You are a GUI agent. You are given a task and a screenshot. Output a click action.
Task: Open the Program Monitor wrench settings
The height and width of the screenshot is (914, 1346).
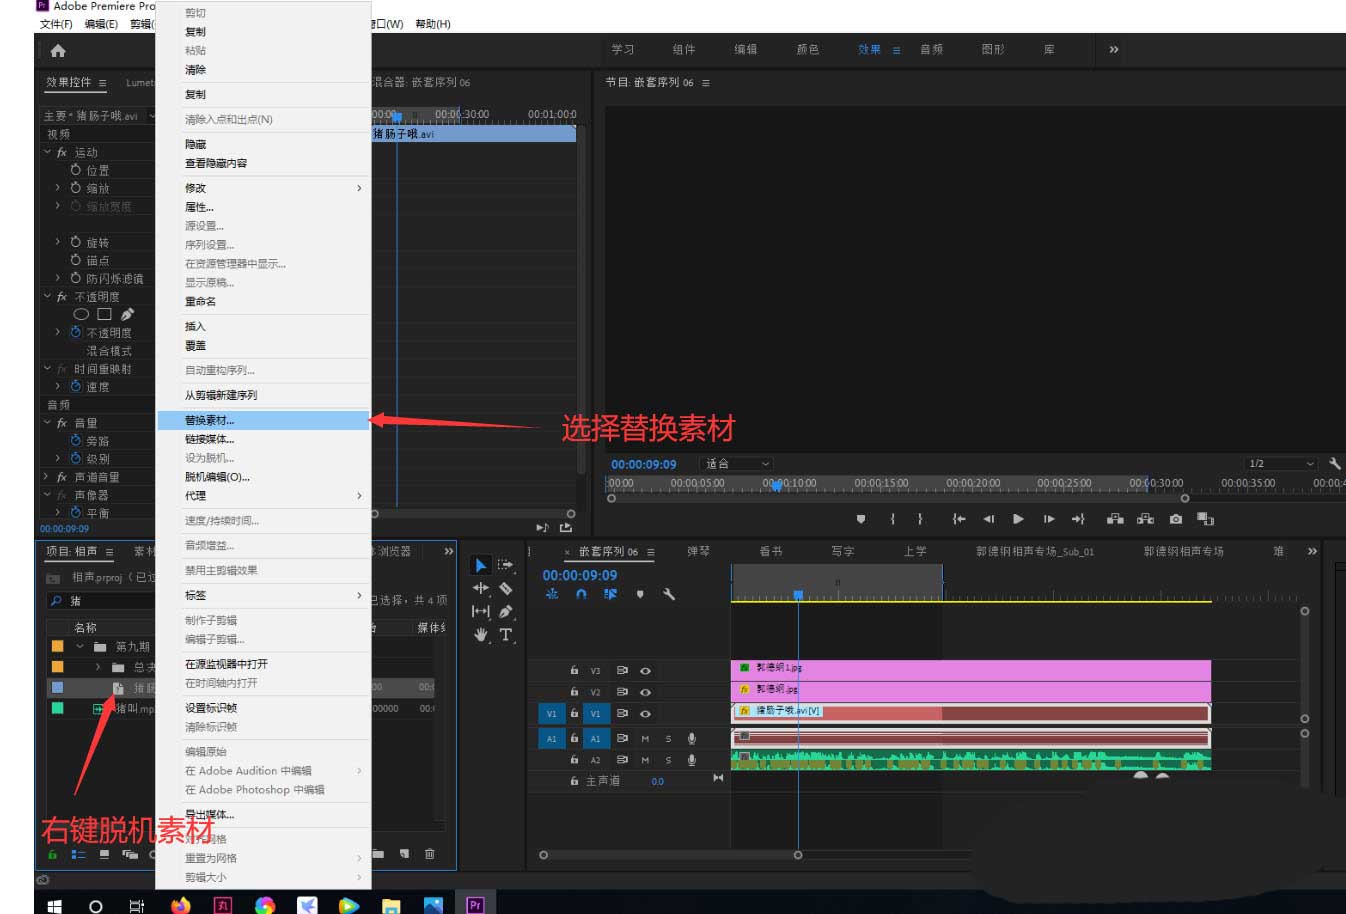(1334, 464)
